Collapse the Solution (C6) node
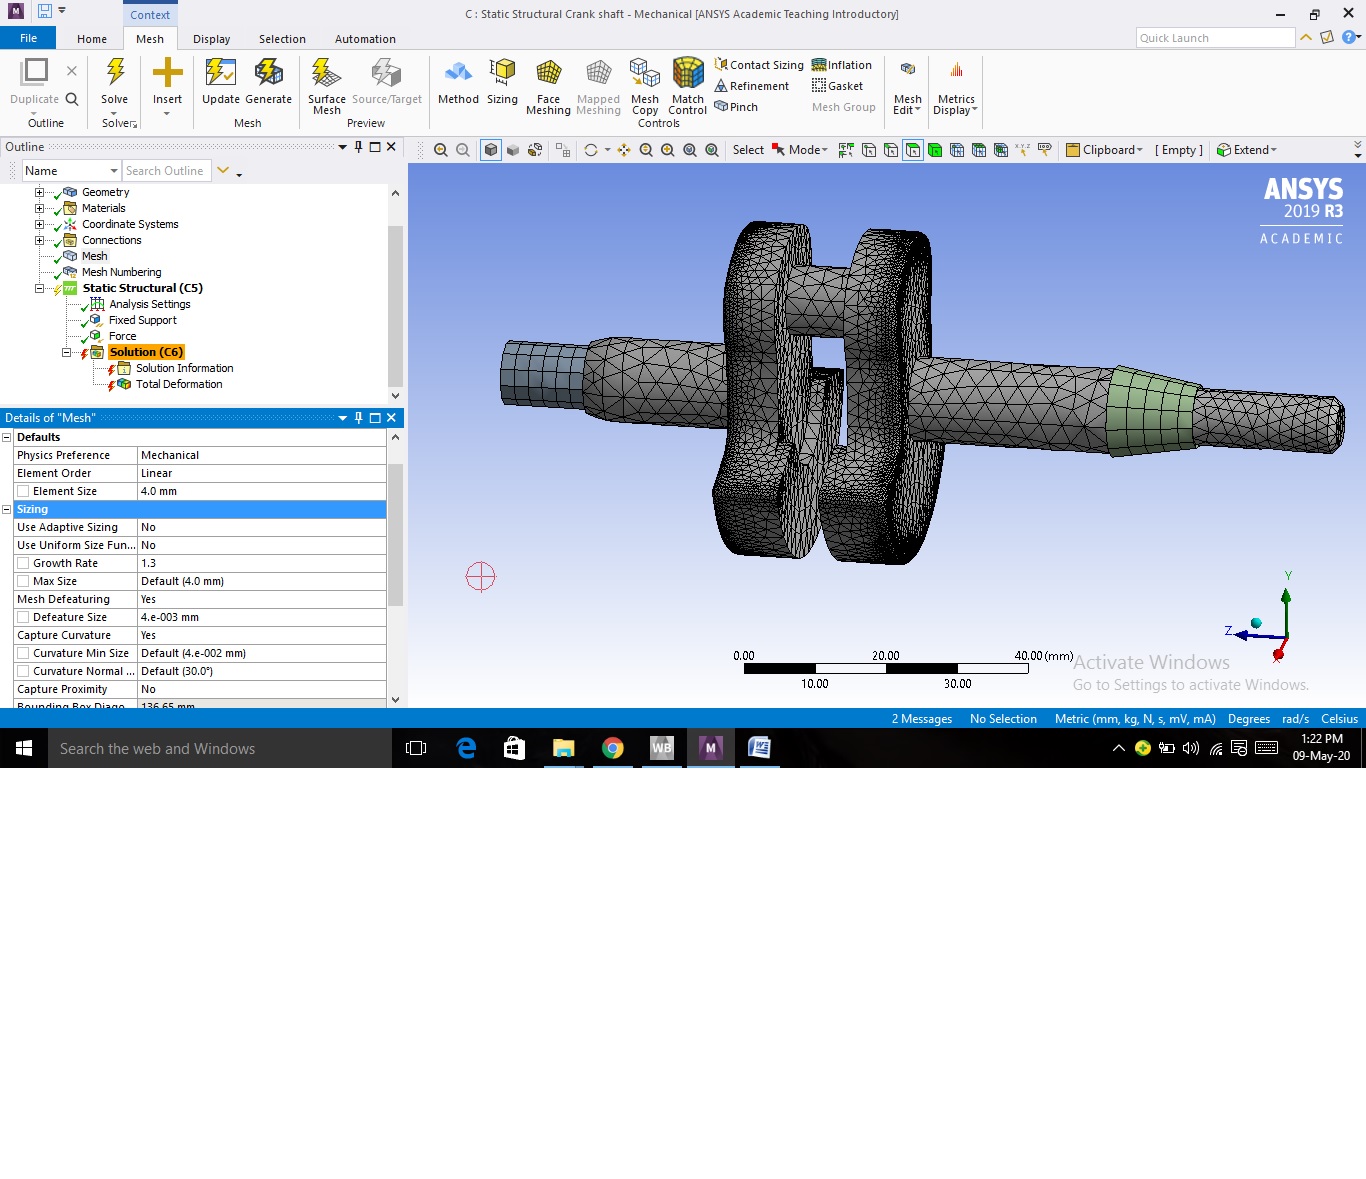This screenshot has height=1179, width=1366. pos(67,352)
